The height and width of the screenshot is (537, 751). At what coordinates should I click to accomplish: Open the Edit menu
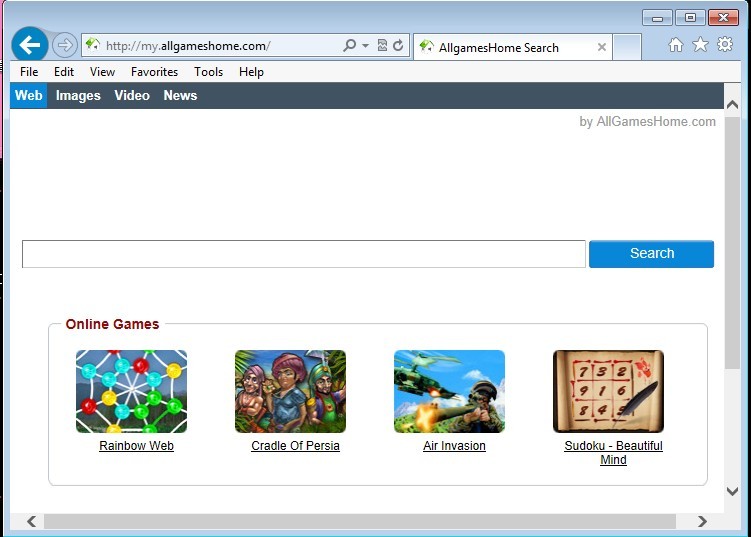(x=64, y=72)
